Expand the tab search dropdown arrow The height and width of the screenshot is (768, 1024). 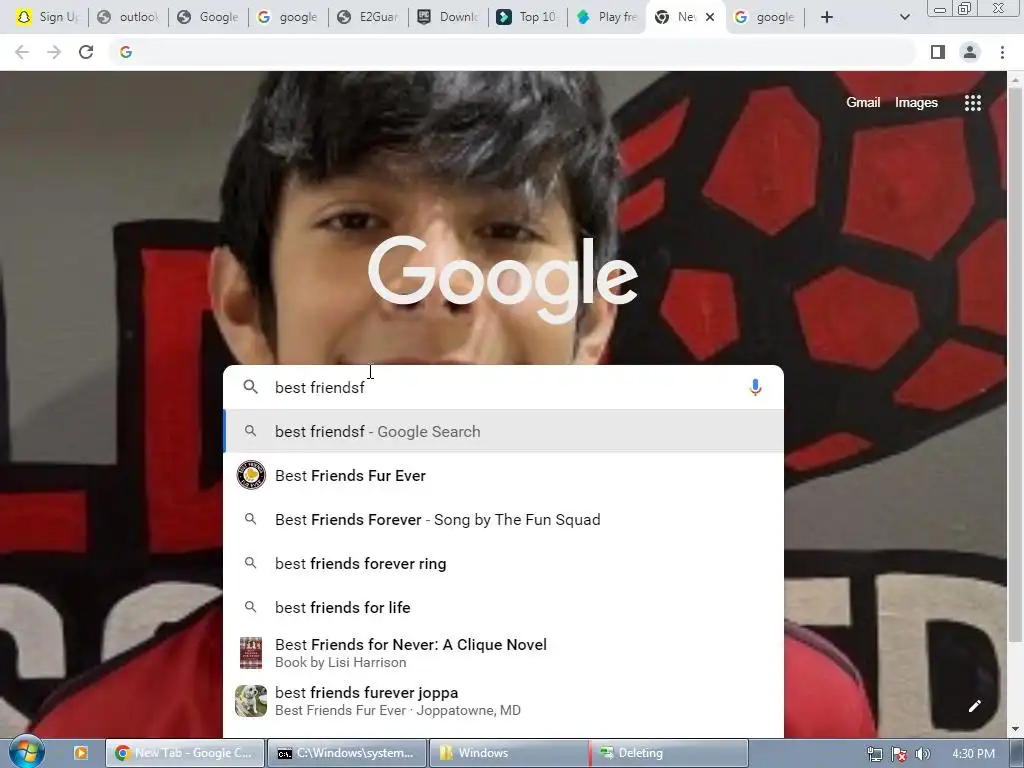click(904, 17)
